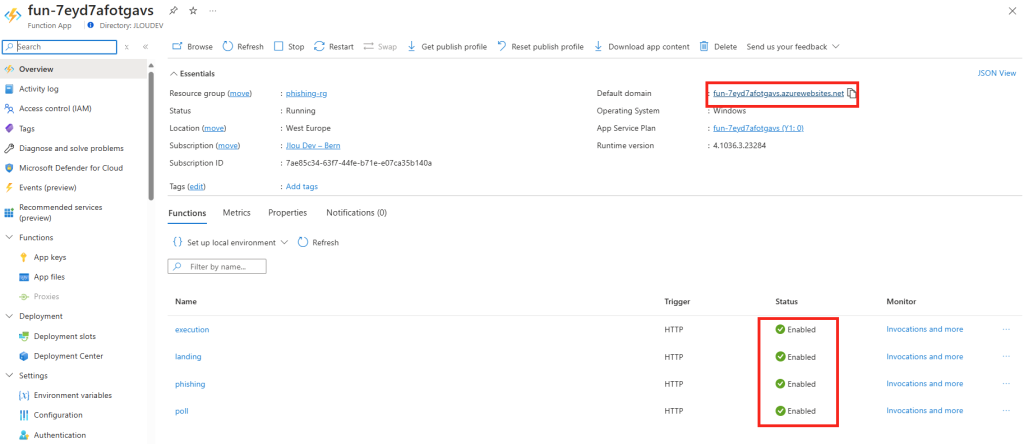Collapse the sidebar with double chevron
This screenshot has height=444, width=1024.
coord(145,47)
